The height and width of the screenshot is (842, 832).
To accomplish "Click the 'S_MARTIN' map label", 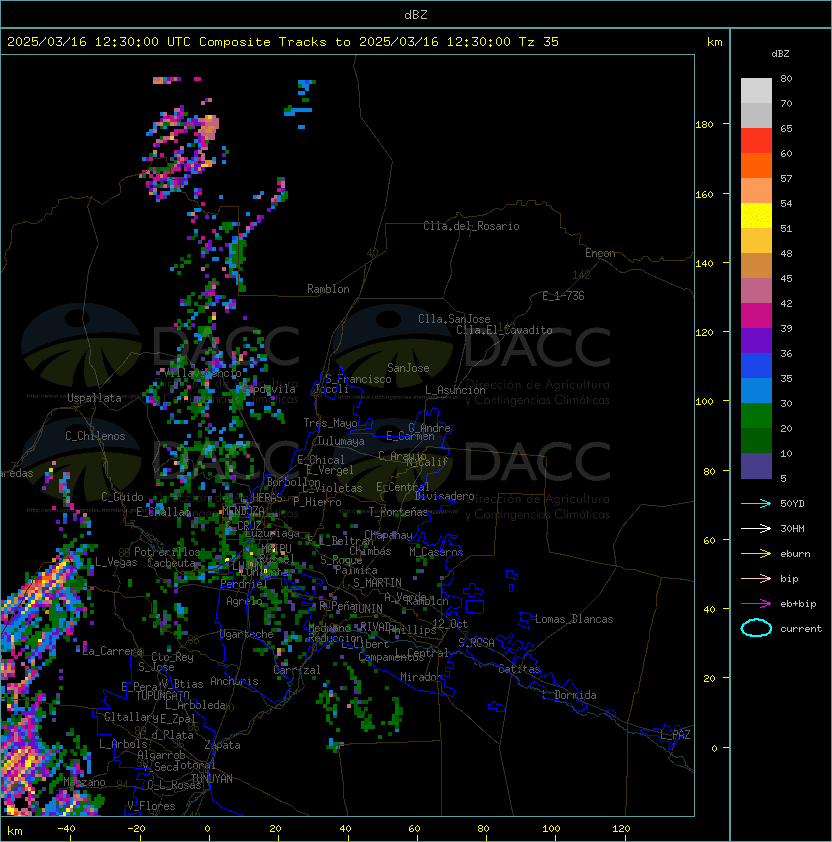I will point(377,583).
